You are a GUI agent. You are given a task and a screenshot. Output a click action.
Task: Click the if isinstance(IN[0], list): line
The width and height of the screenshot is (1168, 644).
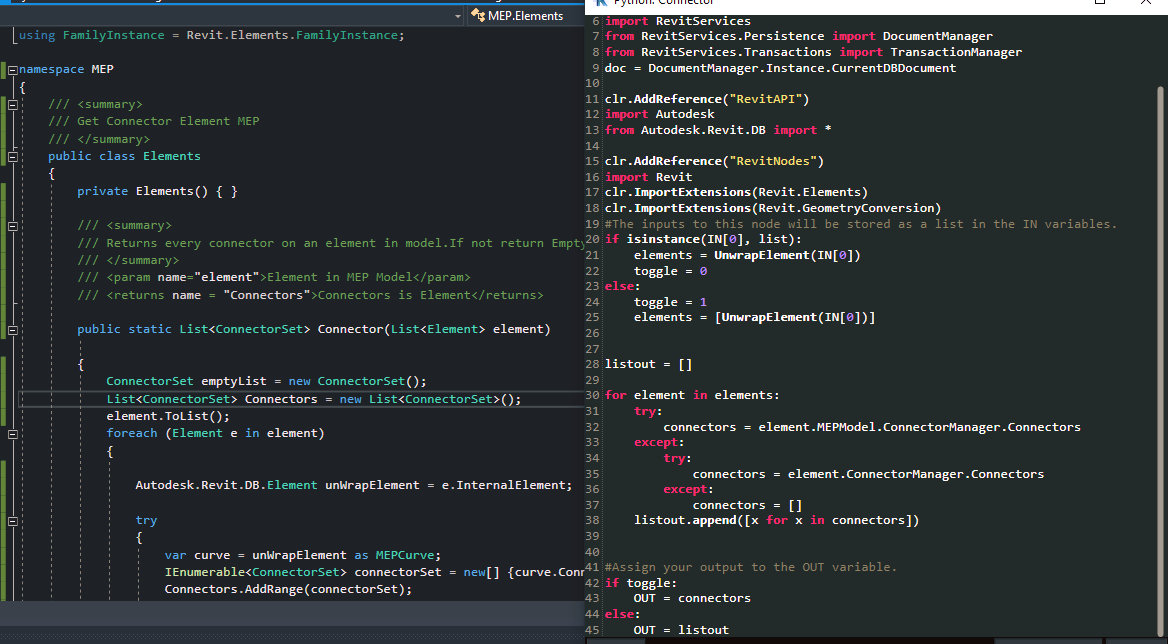[x=703, y=240]
